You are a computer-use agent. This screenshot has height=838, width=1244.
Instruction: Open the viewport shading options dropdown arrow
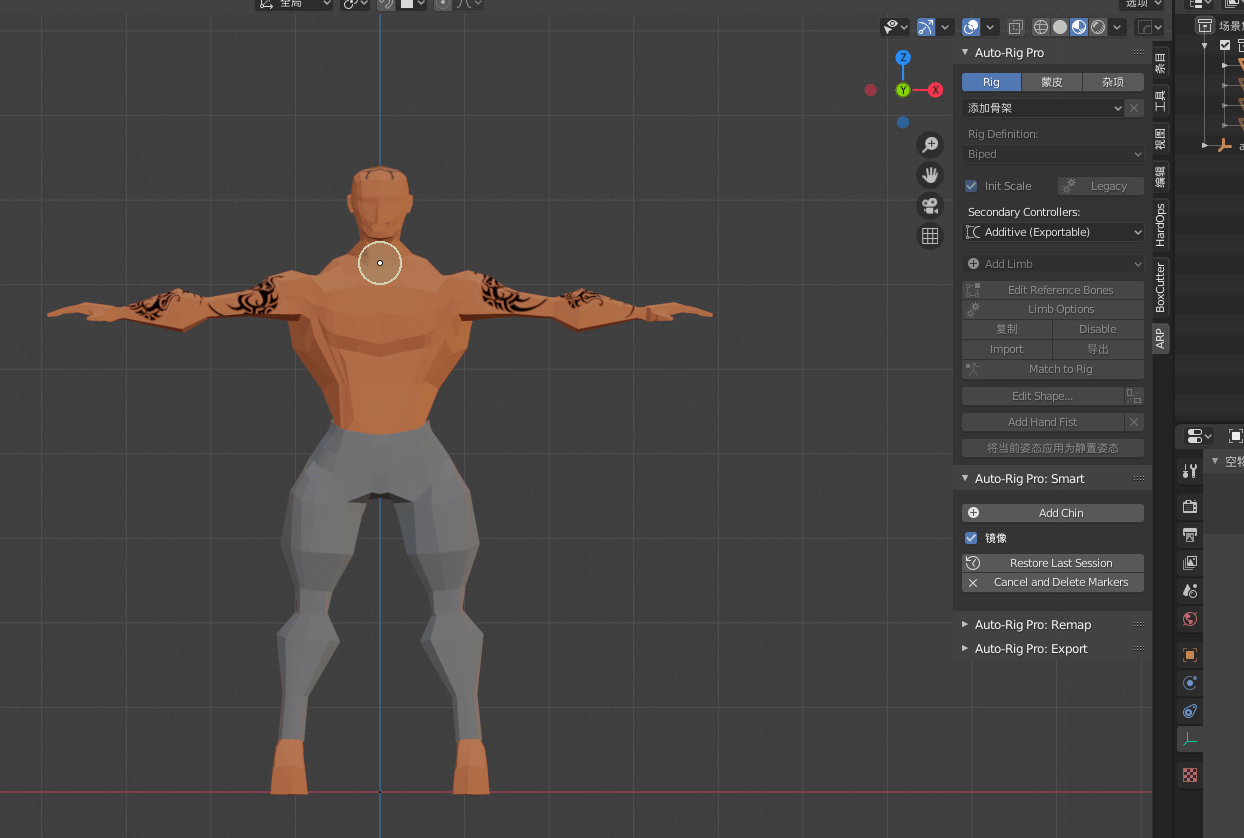point(1117,27)
